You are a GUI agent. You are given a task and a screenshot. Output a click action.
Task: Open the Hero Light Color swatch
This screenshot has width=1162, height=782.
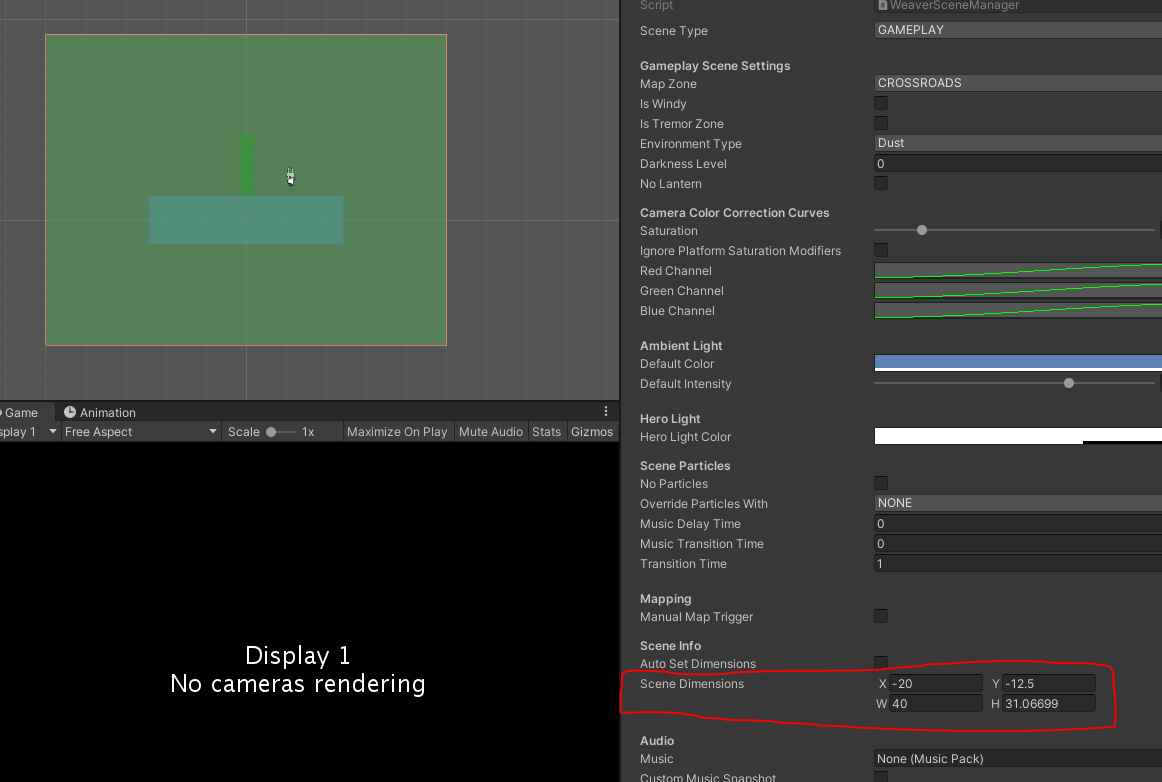click(1016, 436)
